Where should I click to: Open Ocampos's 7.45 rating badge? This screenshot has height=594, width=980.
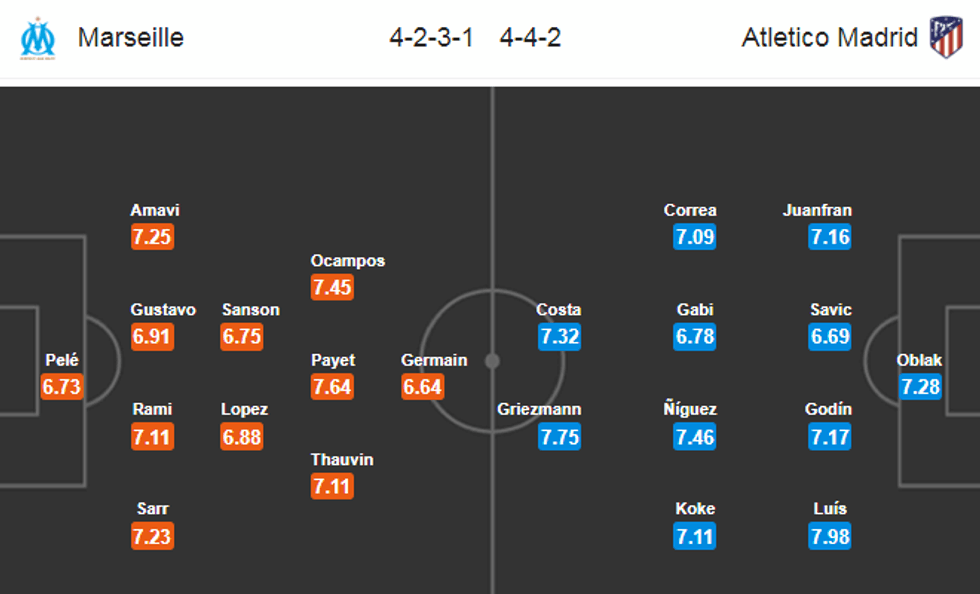click(x=332, y=288)
